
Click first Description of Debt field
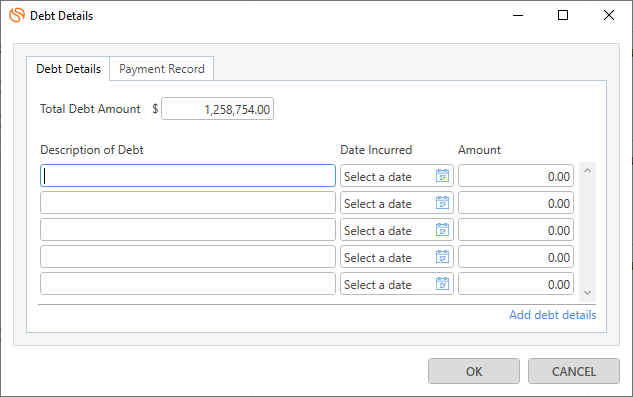click(x=188, y=176)
